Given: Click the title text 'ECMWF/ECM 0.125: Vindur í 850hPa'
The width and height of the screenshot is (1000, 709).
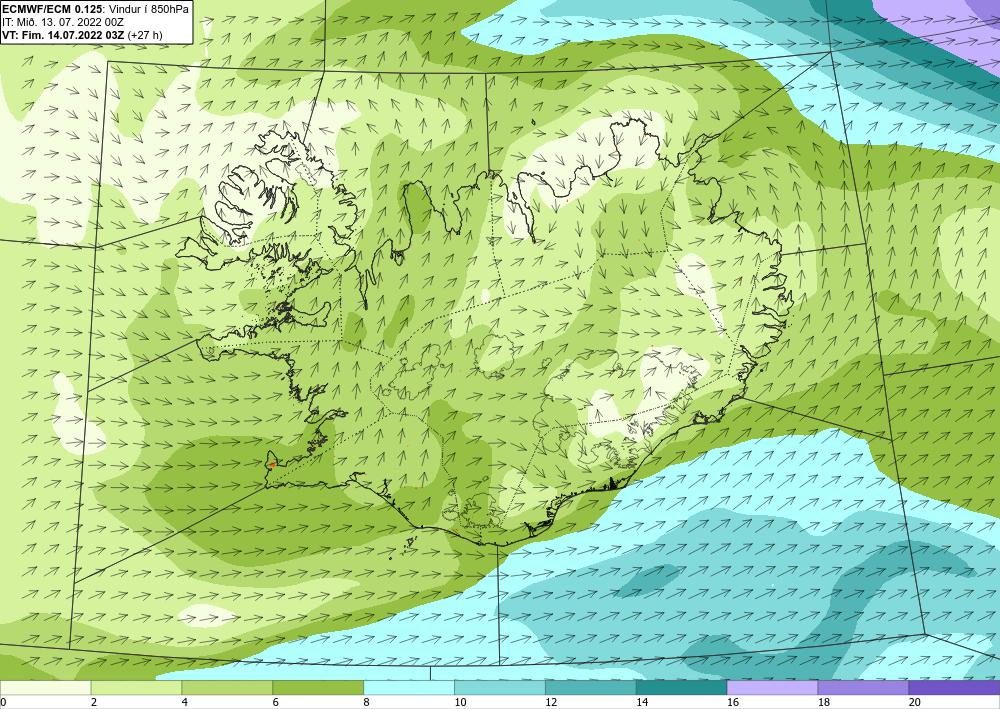Looking at the screenshot, I should (x=96, y=10).
